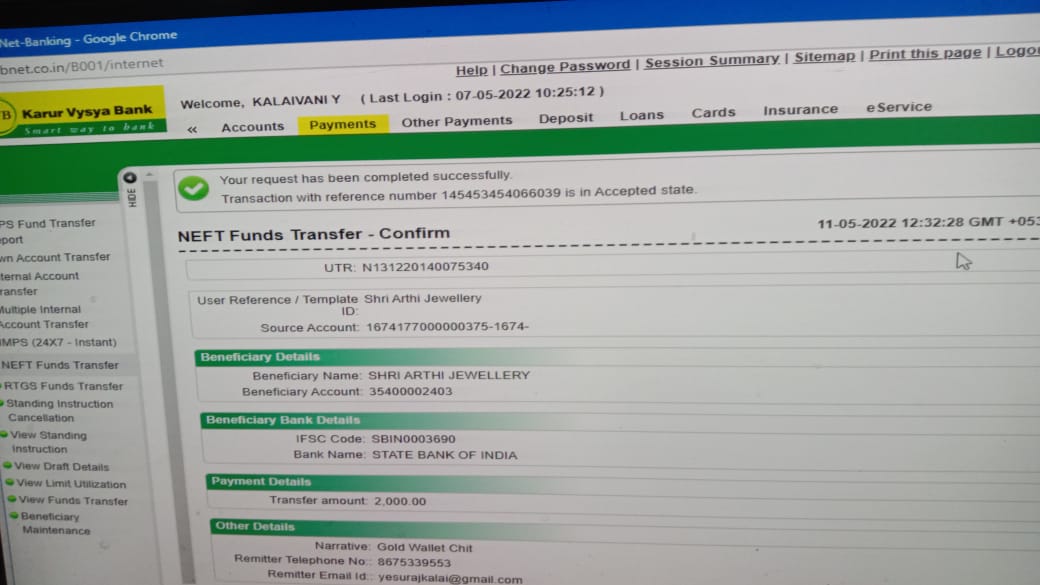Open the Insurance menu

pyautogui.click(x=801, y=109)
